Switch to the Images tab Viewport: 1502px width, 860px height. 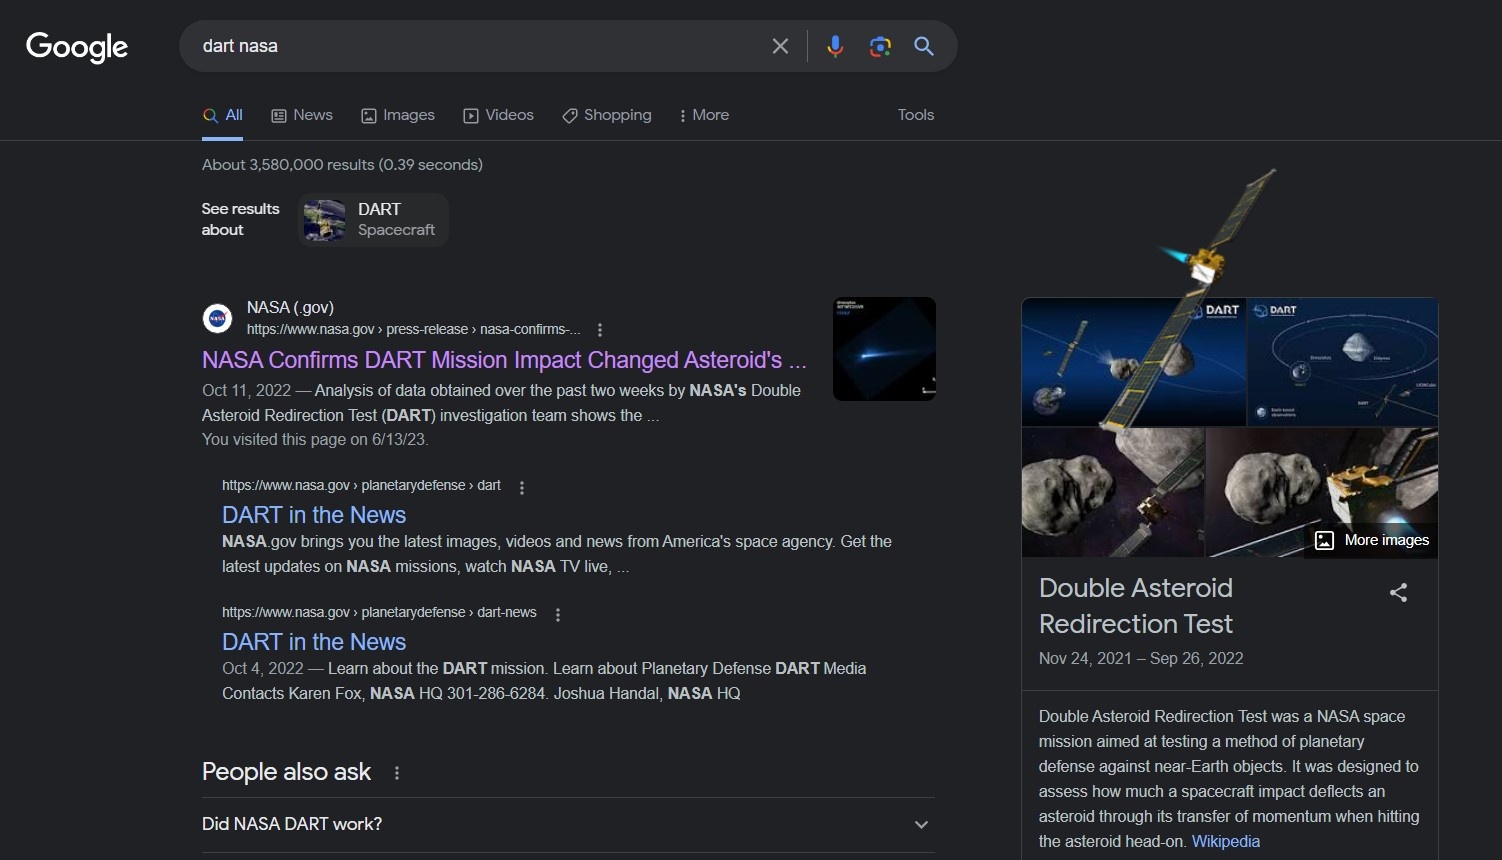(397, 115)
